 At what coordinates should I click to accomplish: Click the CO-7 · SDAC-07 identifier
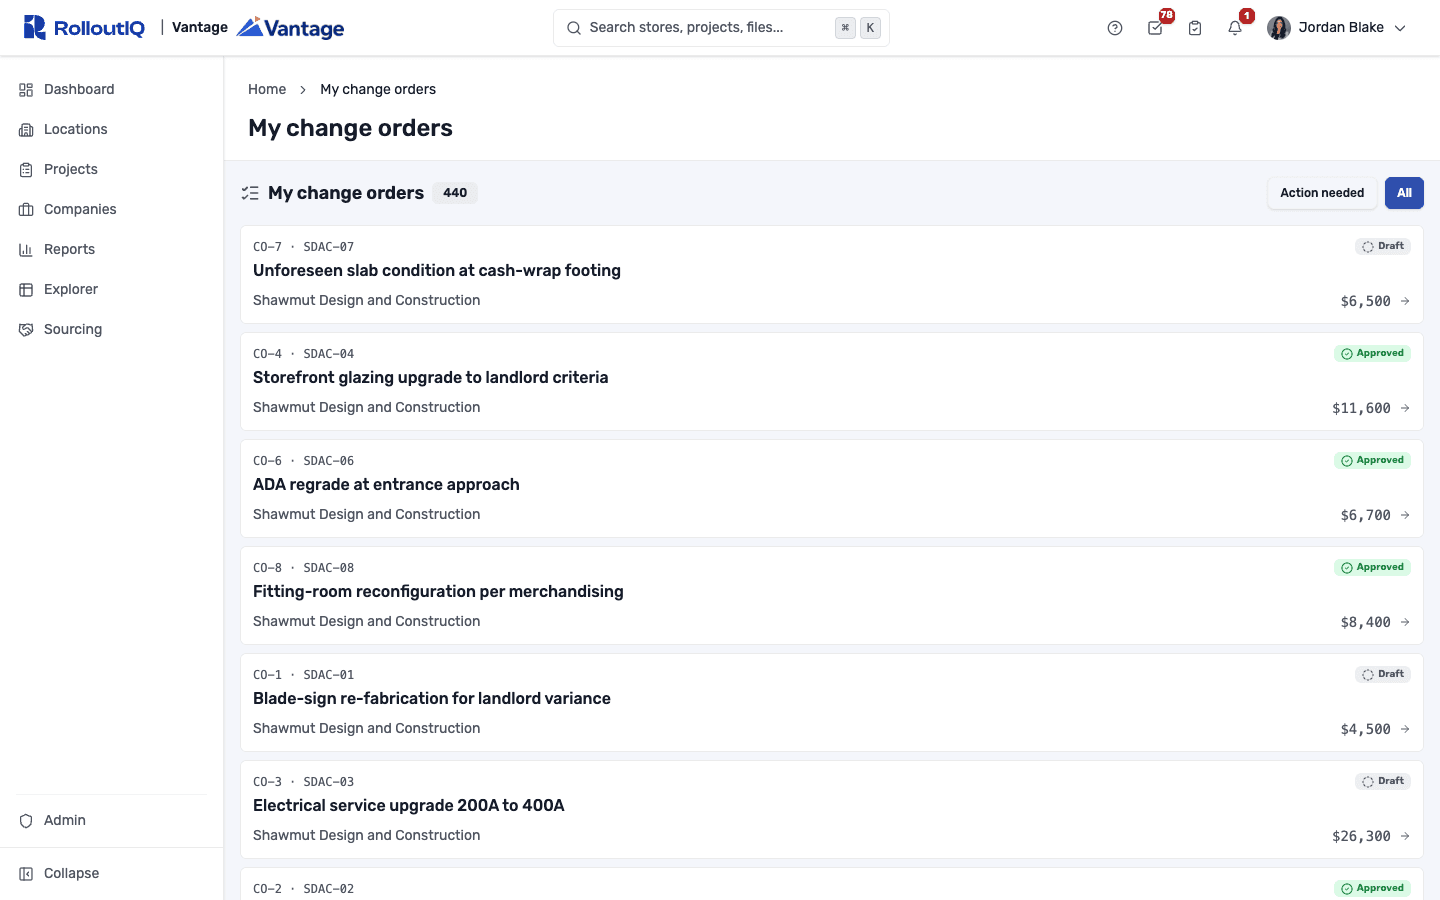pyautogui.click(x=303, y=247)
